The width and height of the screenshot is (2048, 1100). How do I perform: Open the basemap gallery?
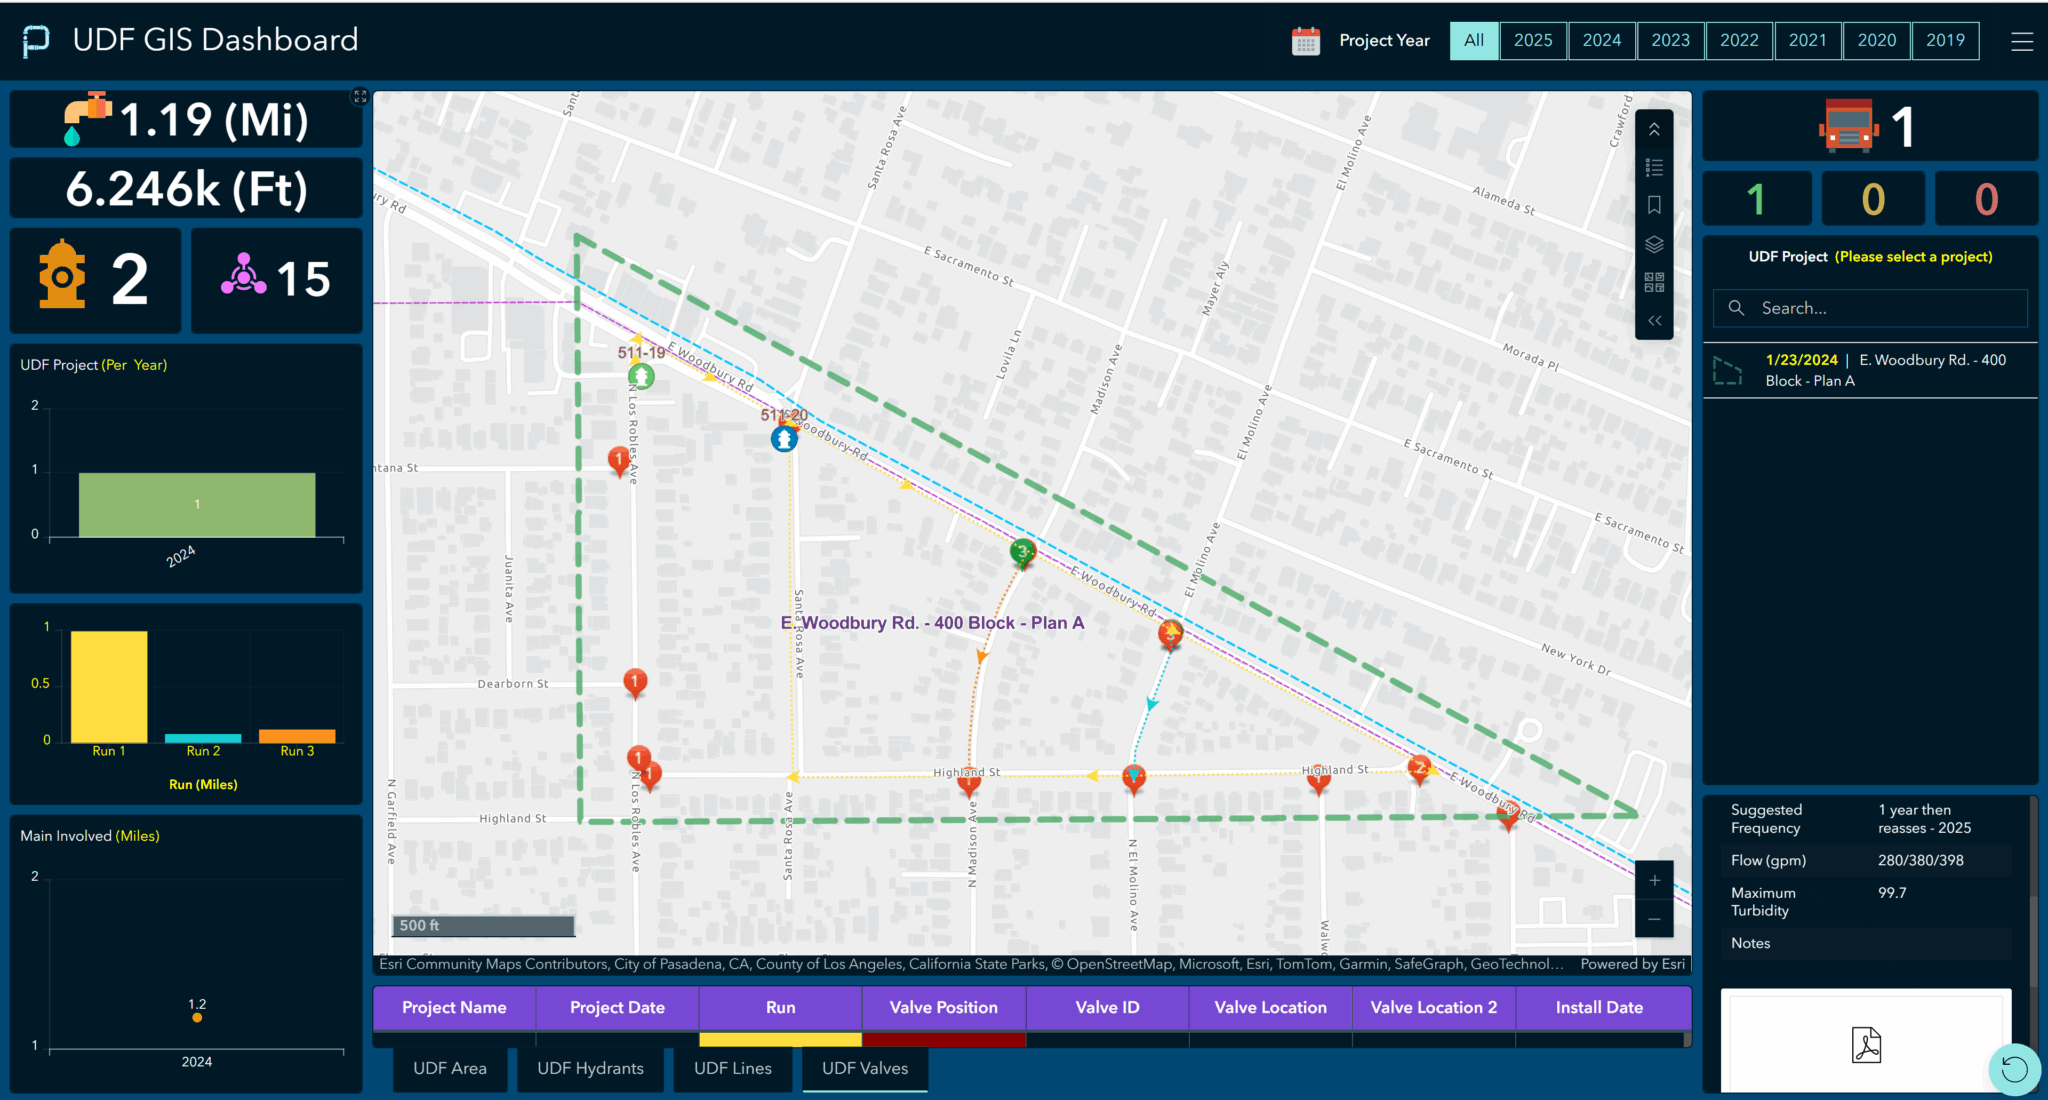(x=1654, y=282)
